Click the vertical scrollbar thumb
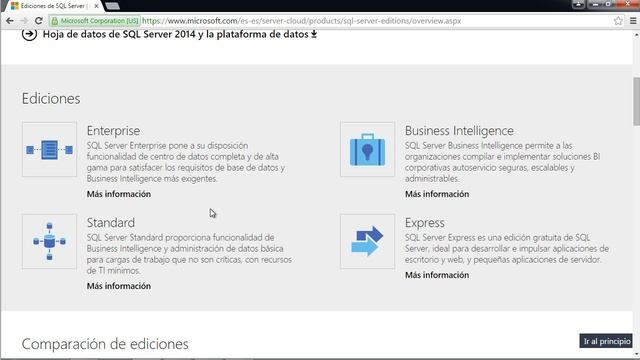The width and height of the screenshot is (640, 360). [636, 101]
